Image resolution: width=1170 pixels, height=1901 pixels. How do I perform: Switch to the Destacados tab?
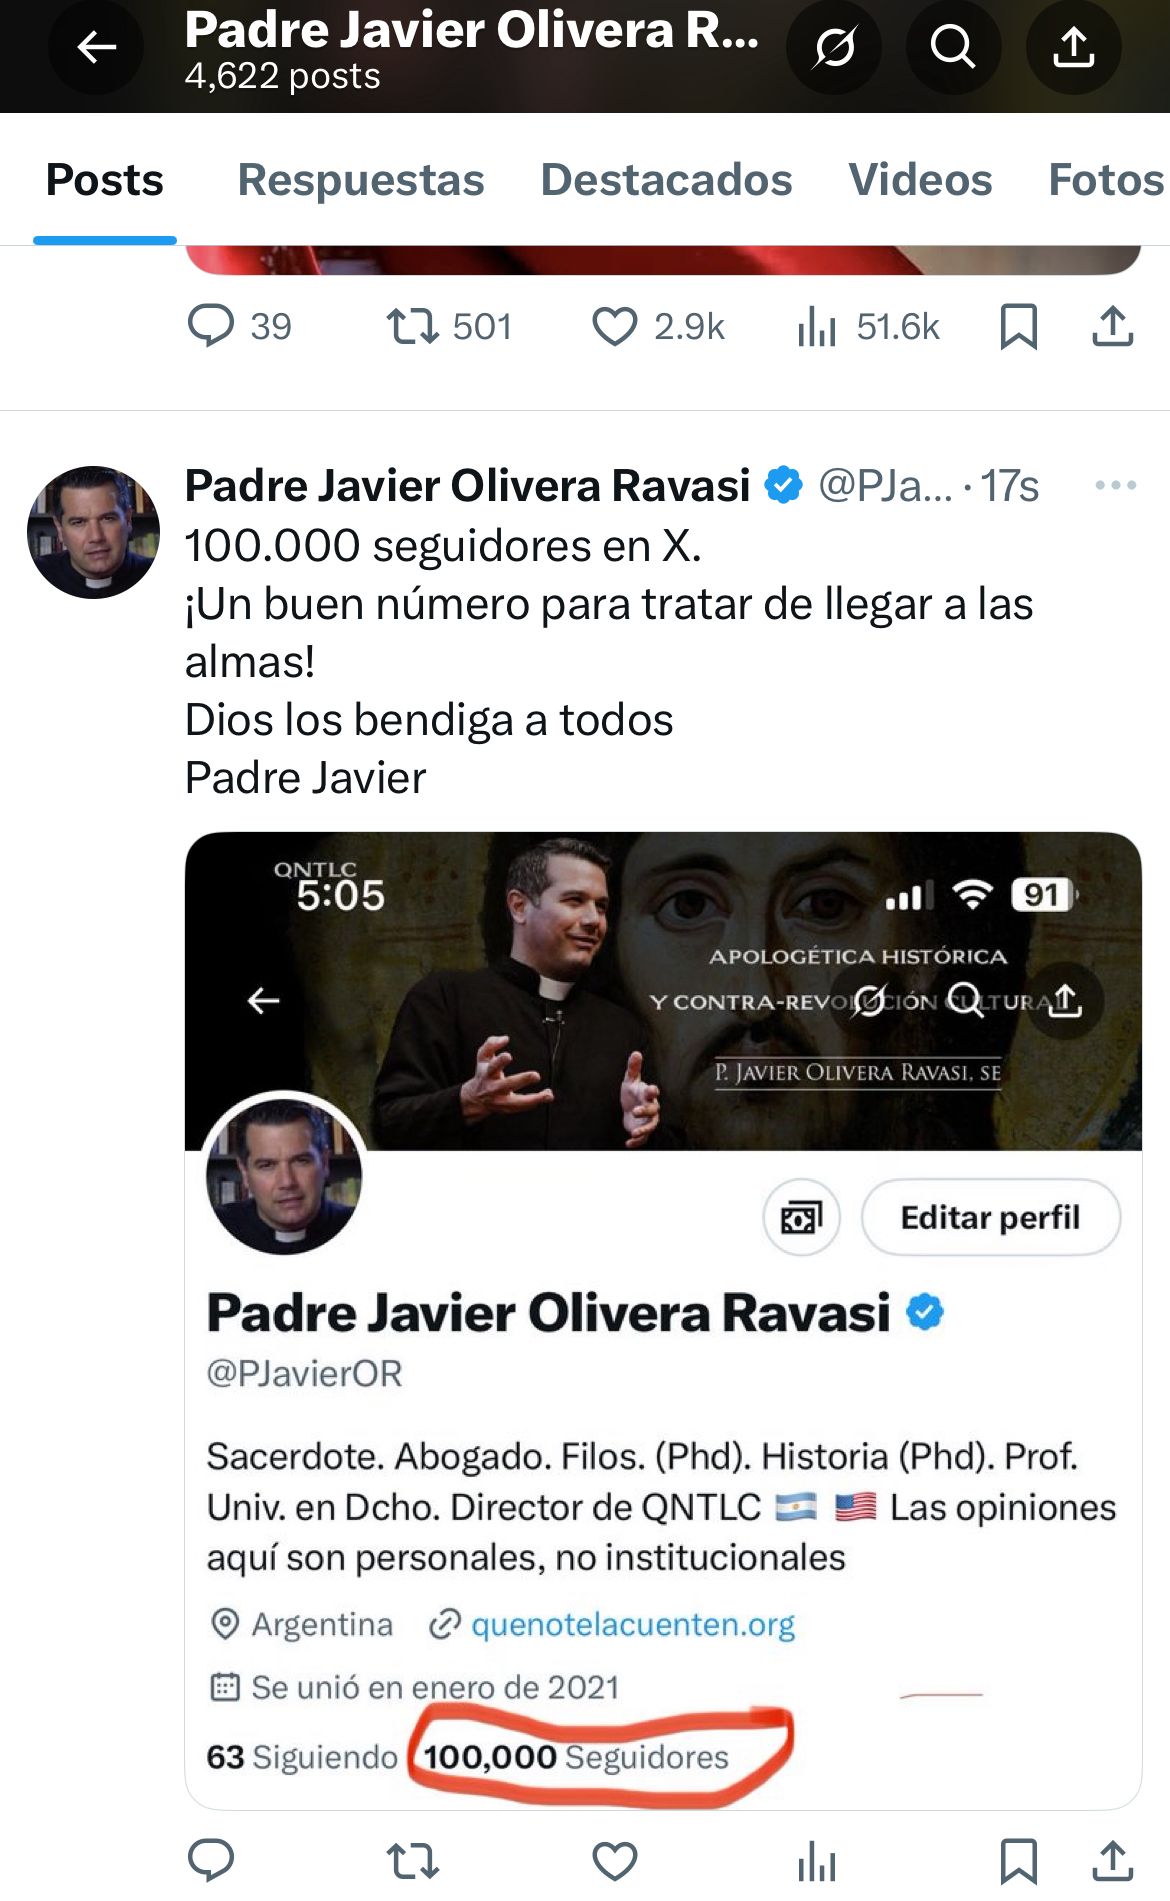(666, 180)
